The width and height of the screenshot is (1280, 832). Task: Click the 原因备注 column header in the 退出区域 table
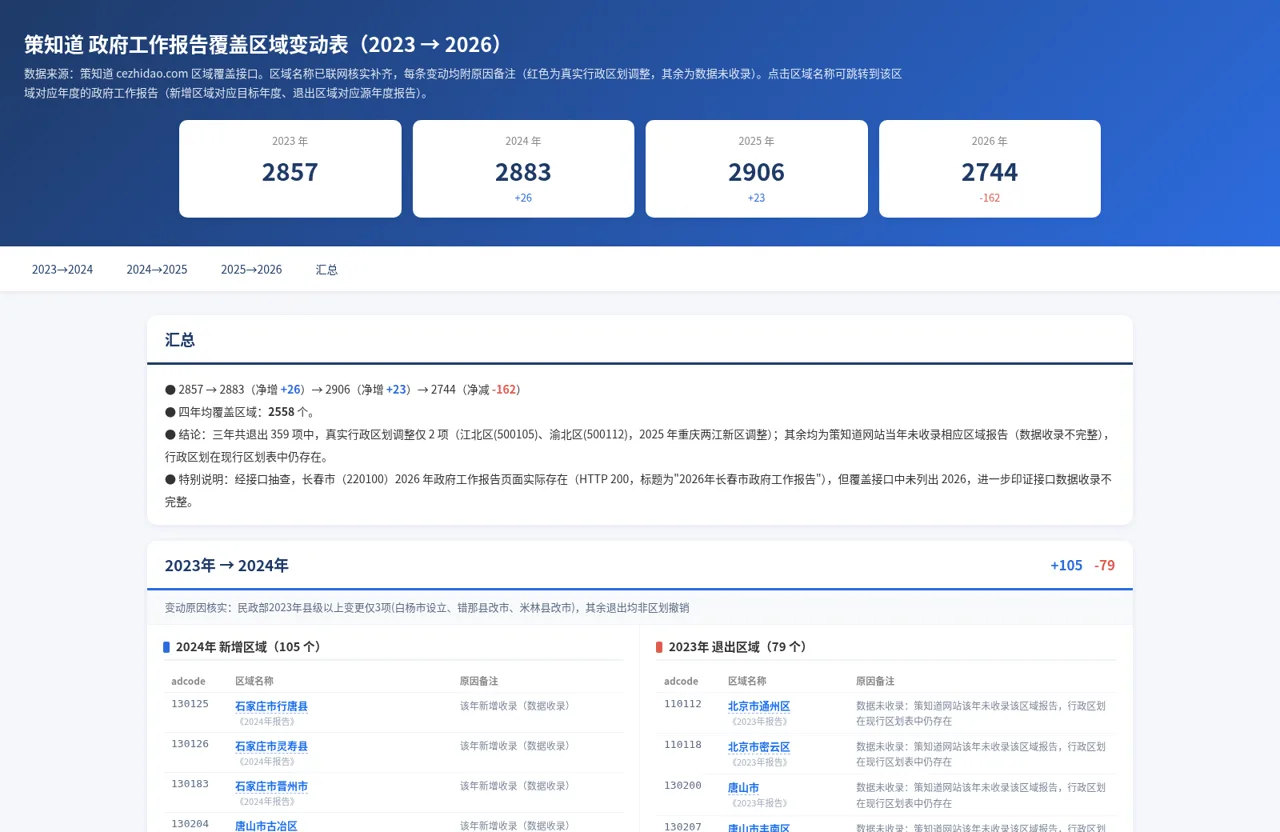pyautogui.click(x=875, y=681)
